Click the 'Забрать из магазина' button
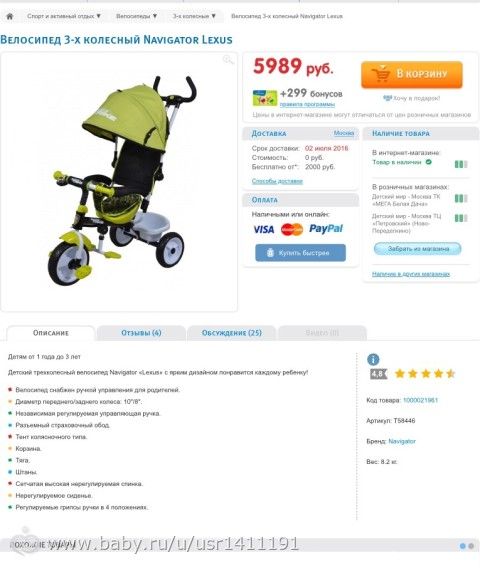This screenshot has height=568, width=480. [x=417, y=249]
